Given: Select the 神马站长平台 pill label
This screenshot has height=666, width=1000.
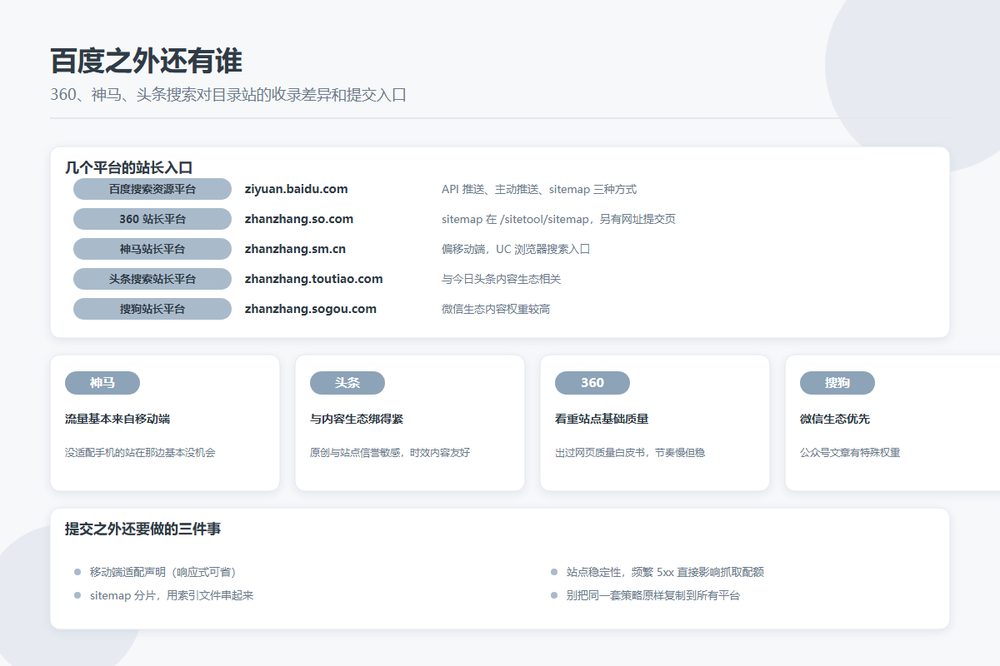Looking at the screenshot, I should pyautogui.click(x=152, y=249).
